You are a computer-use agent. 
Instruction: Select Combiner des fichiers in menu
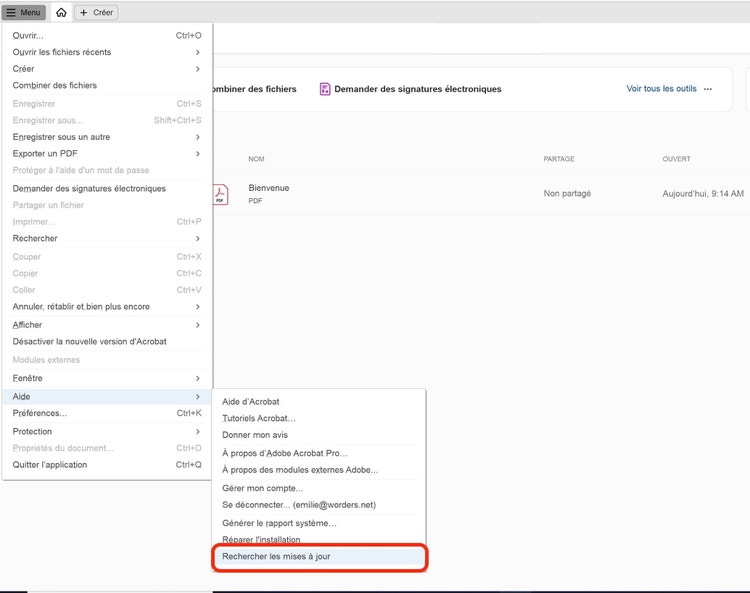[x=55, y=86]
